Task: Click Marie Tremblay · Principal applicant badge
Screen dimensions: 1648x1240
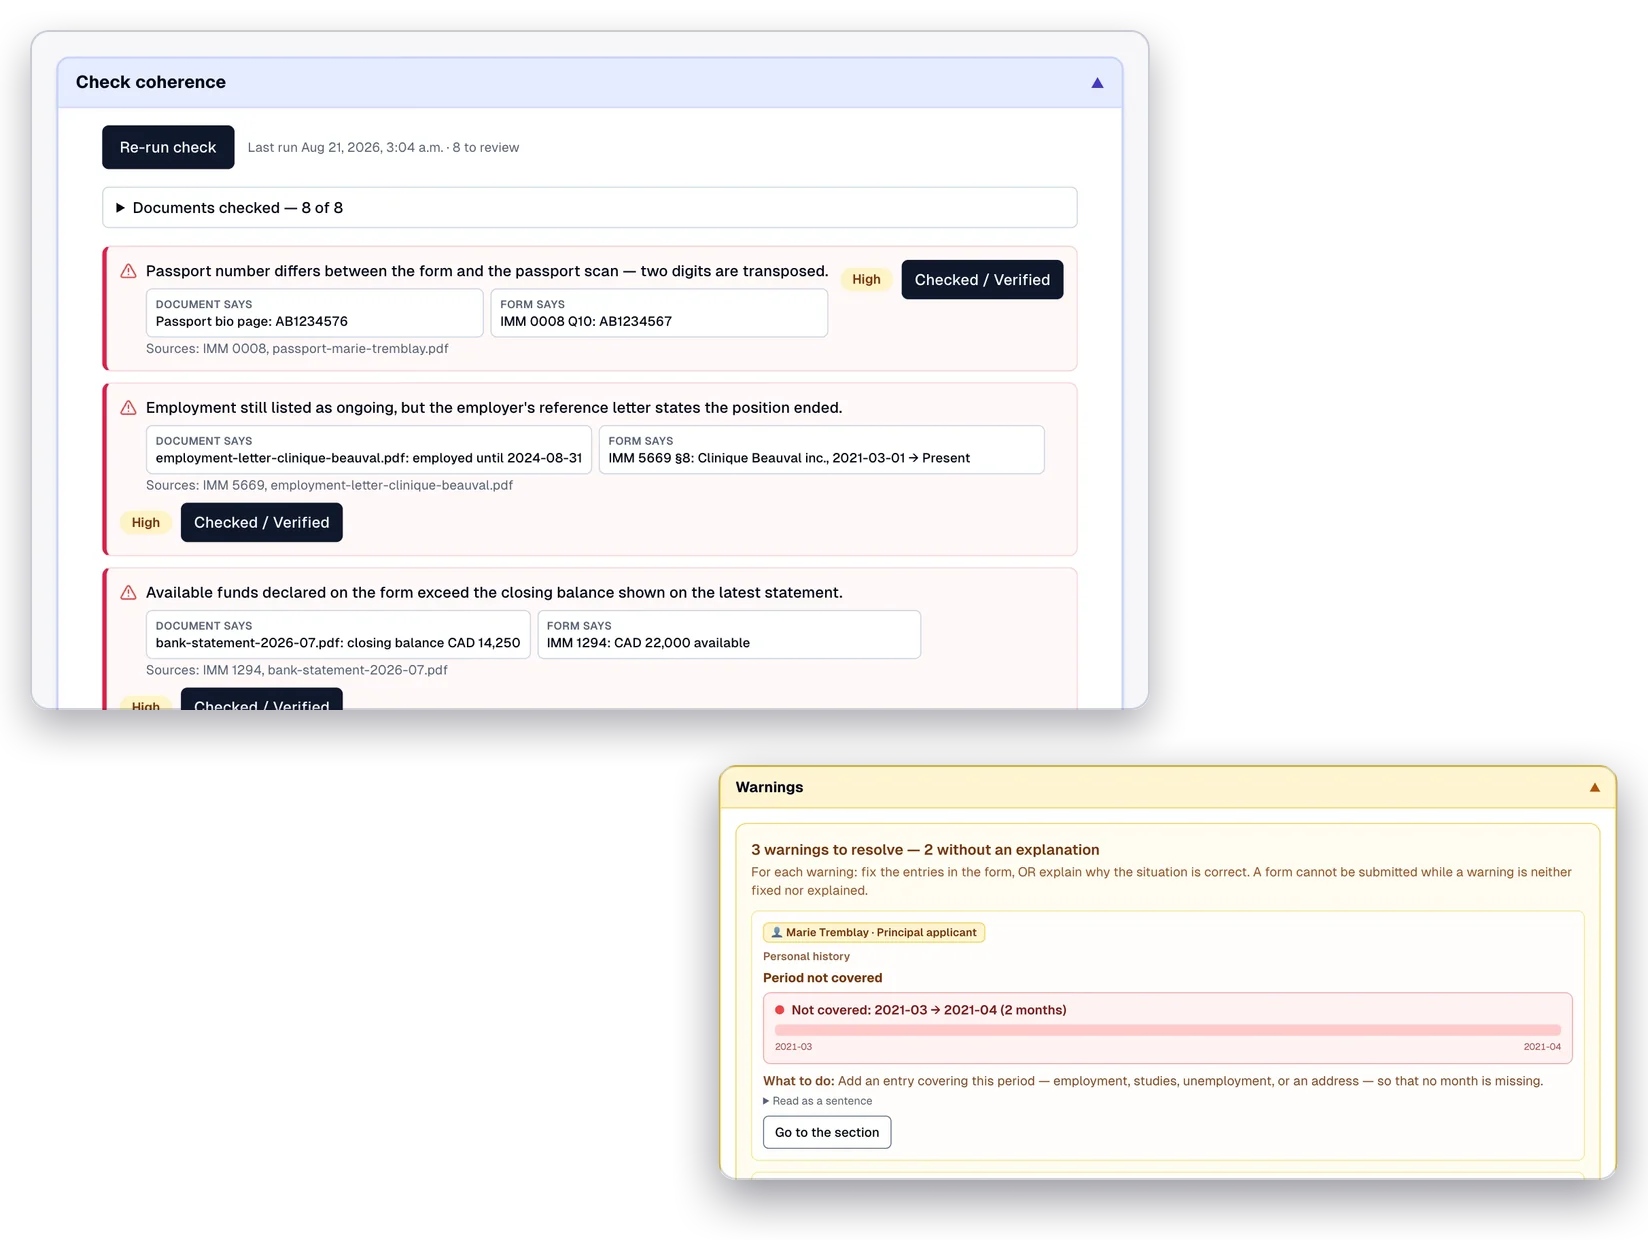Action: [x=874, y=932]
